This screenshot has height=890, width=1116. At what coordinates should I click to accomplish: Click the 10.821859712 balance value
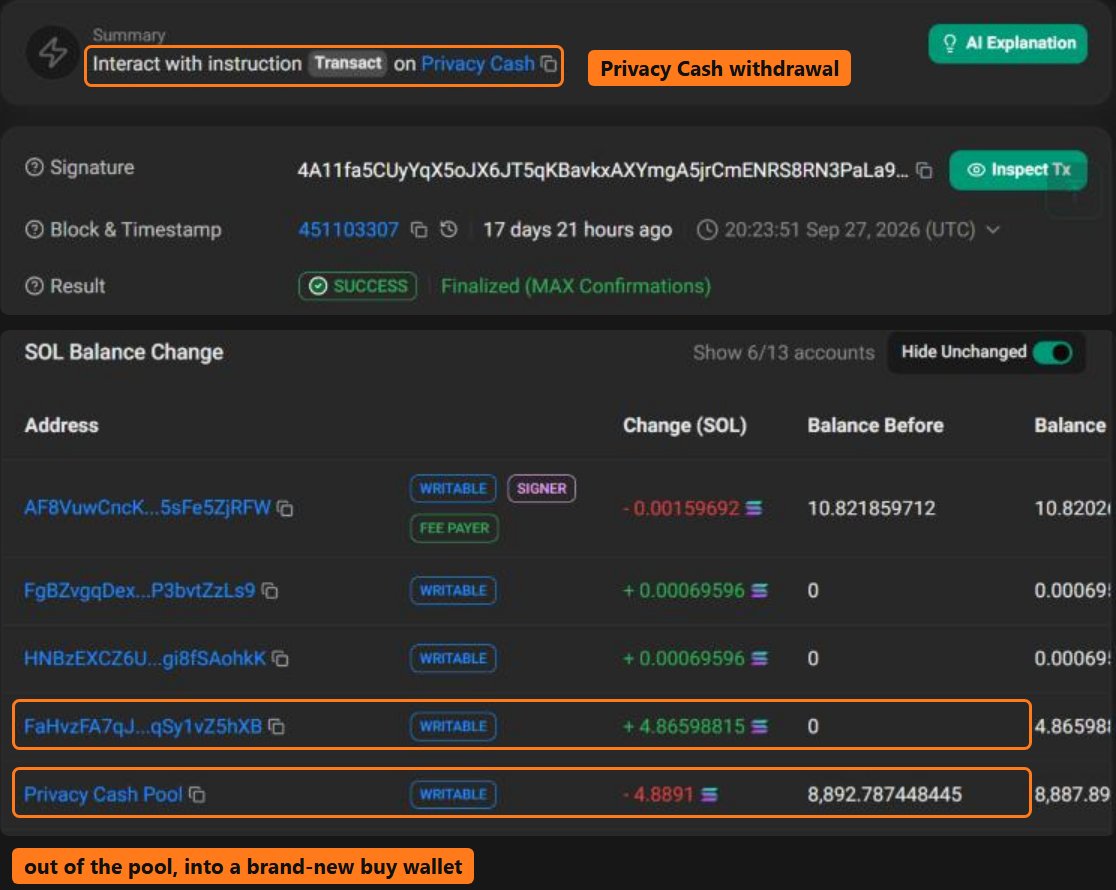[x=872, y=508]
